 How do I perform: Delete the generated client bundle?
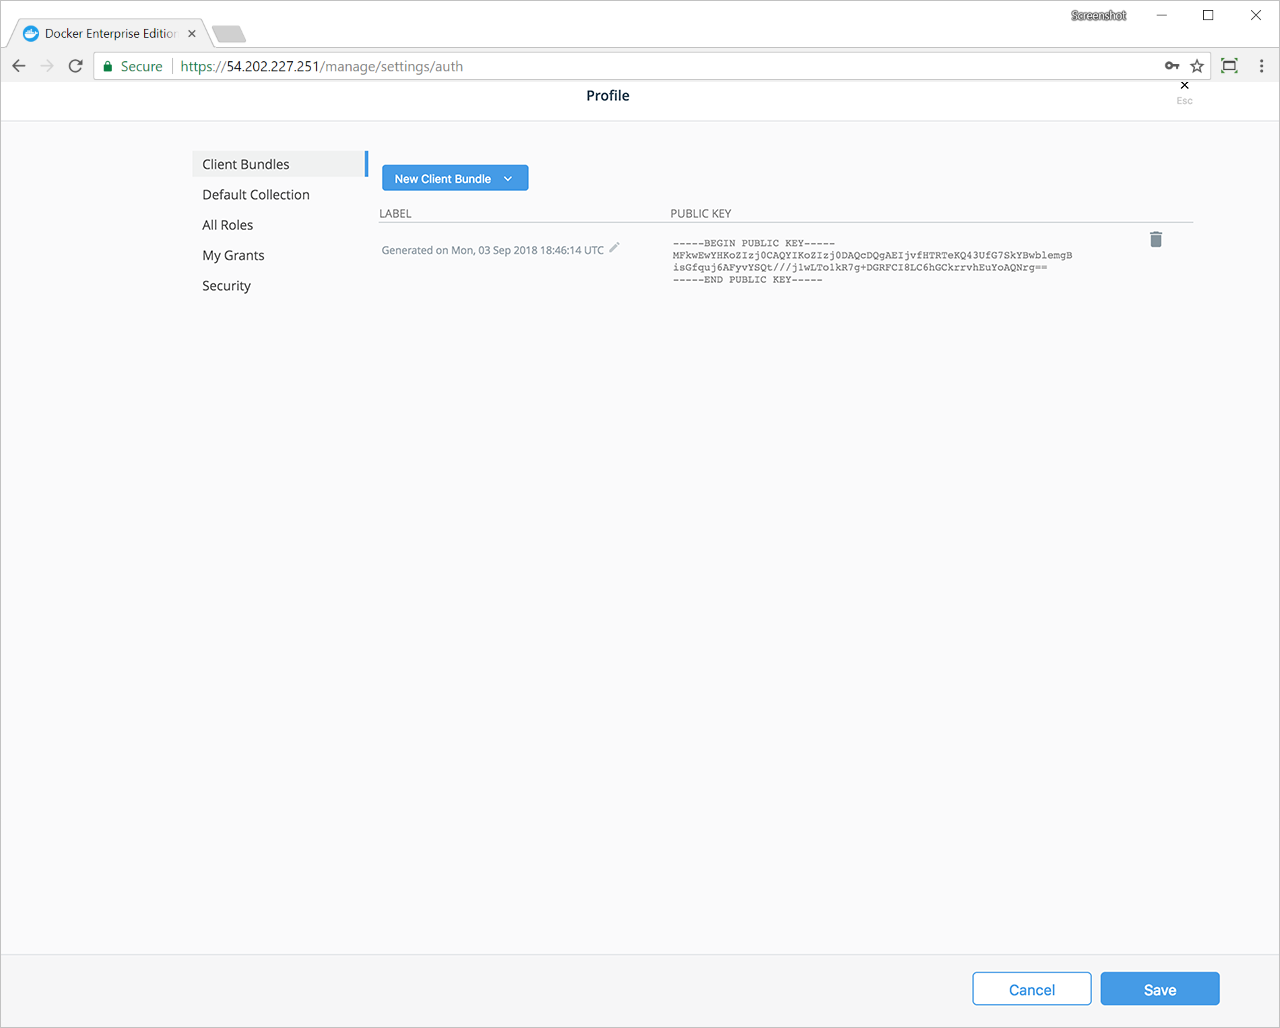1156,240
